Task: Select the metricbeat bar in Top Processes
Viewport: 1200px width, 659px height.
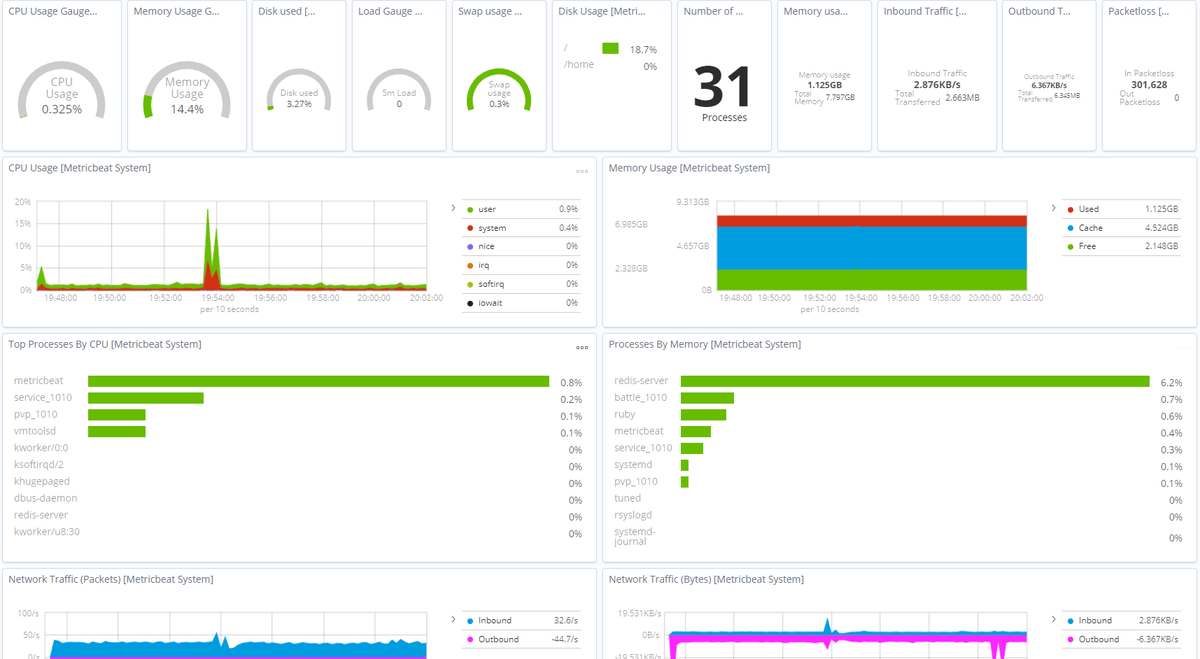Action: 319,381
